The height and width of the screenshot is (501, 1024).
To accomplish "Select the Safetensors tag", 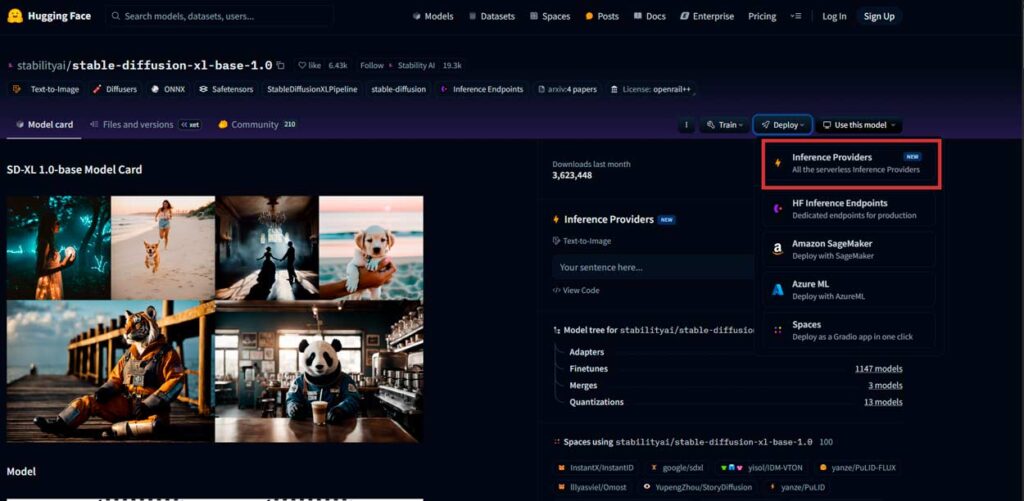I will (x=226, y=89).
